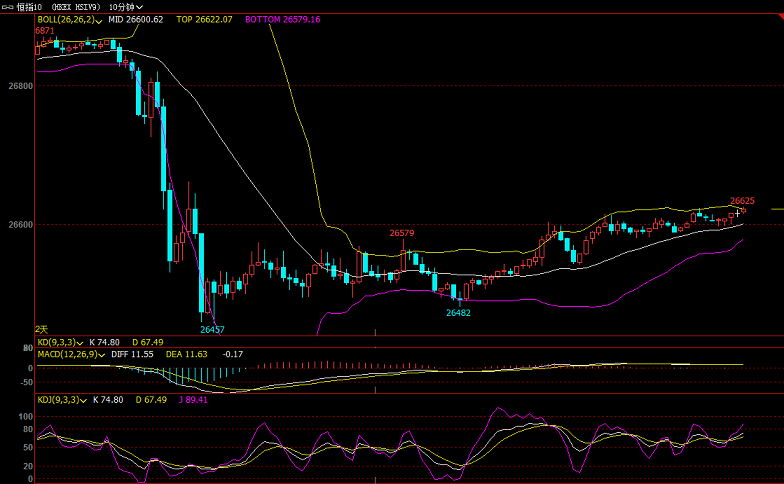Expand the KDJ(9,3,3) indicator menu
Viewport: 784px width, 484px height.
click(x=82, y=399)
